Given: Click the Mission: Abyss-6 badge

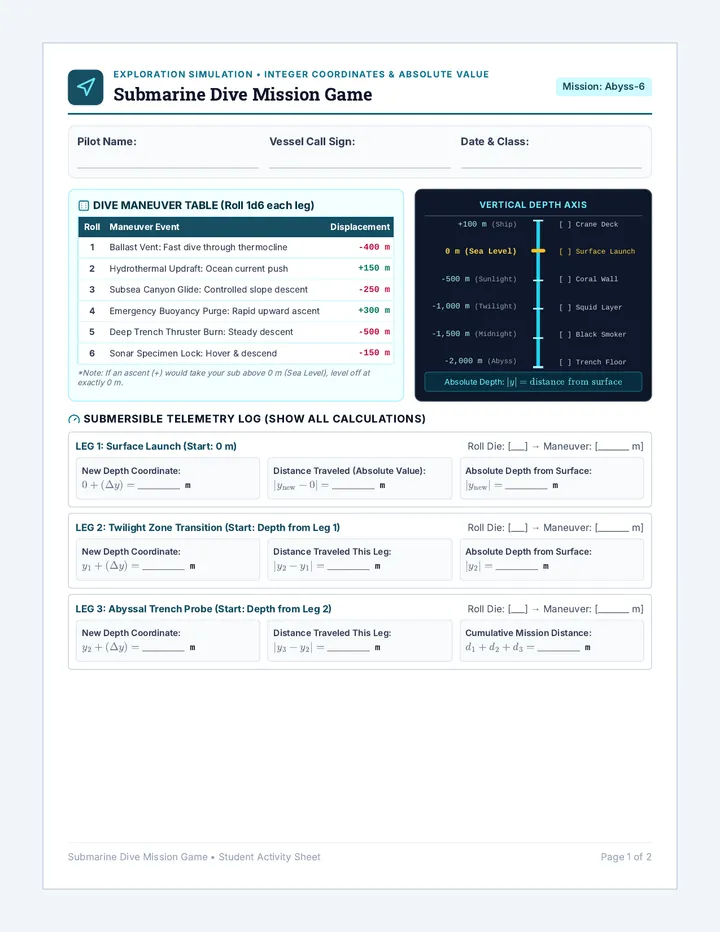Looking at the screenshot, I should pos(603,87).
